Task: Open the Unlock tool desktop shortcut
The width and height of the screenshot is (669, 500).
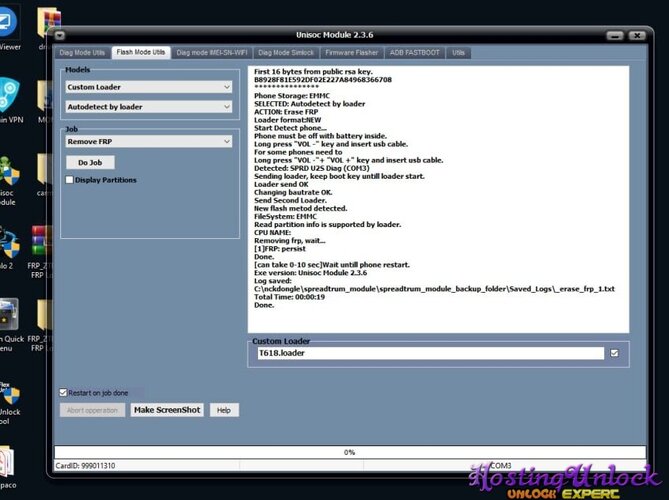Action: [10, 394]
